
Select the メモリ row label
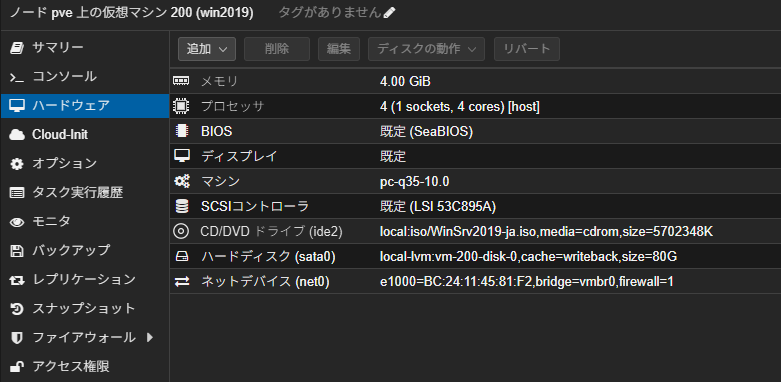click(220, 81)
